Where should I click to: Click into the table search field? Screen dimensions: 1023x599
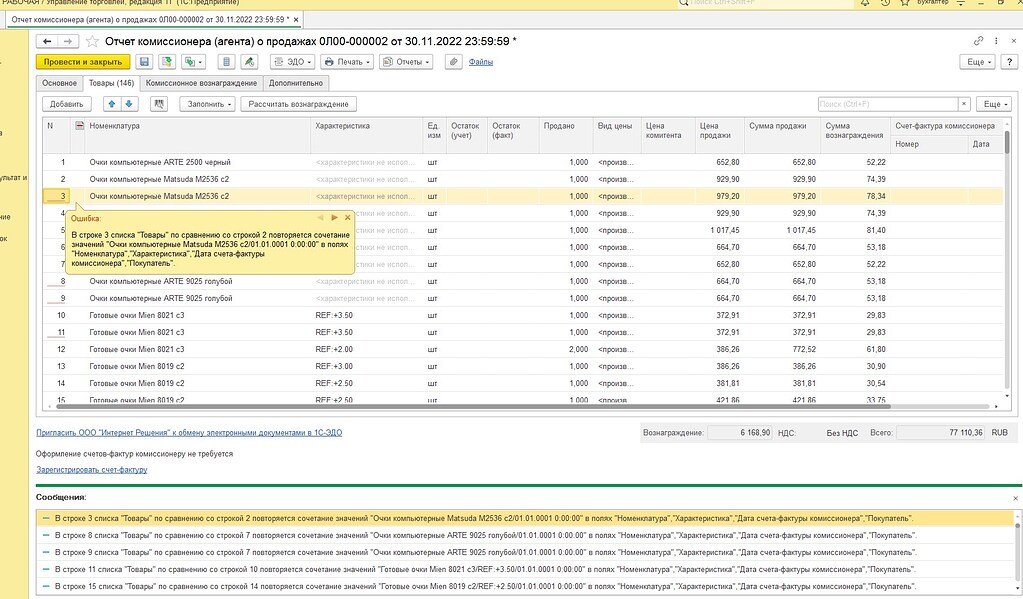coord(887,104)
